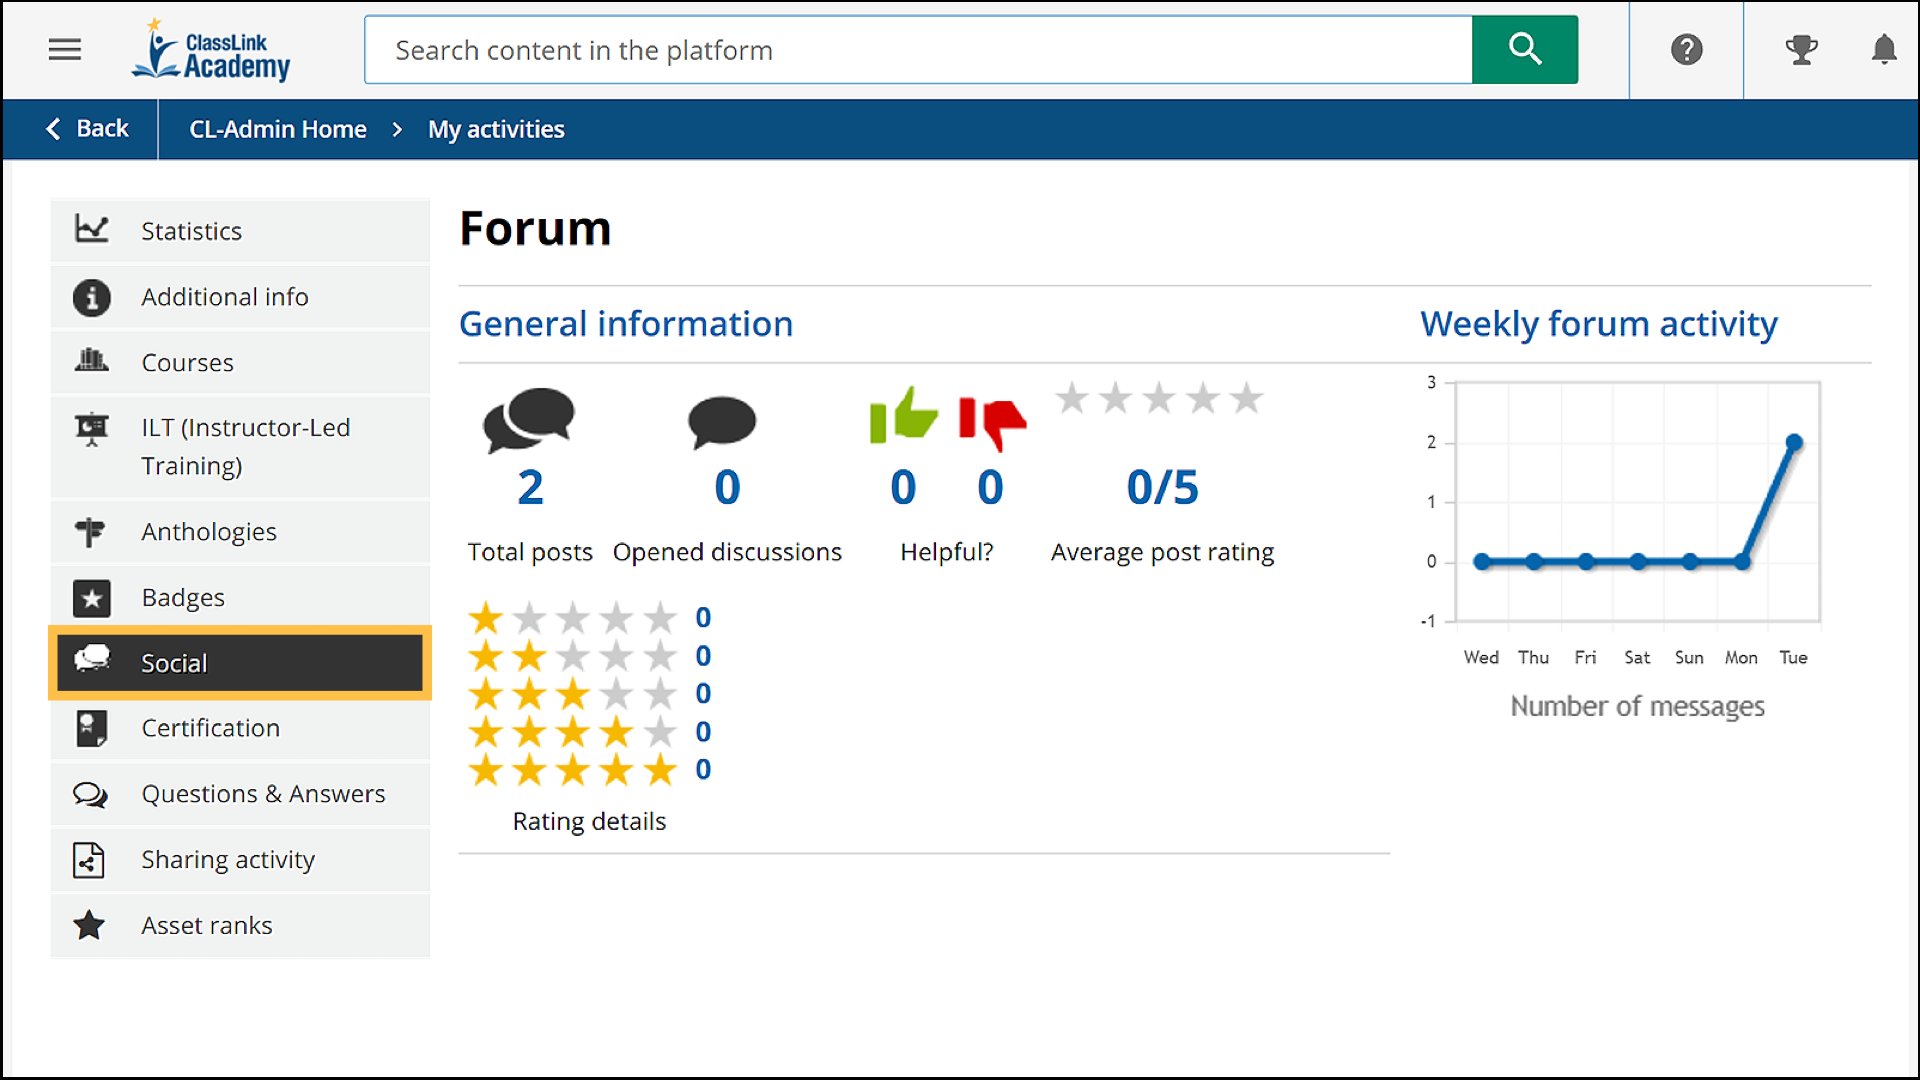1920x1080 pixels.
Task: Click the green thumbs-up helpful icon
Action: (903, 415)
